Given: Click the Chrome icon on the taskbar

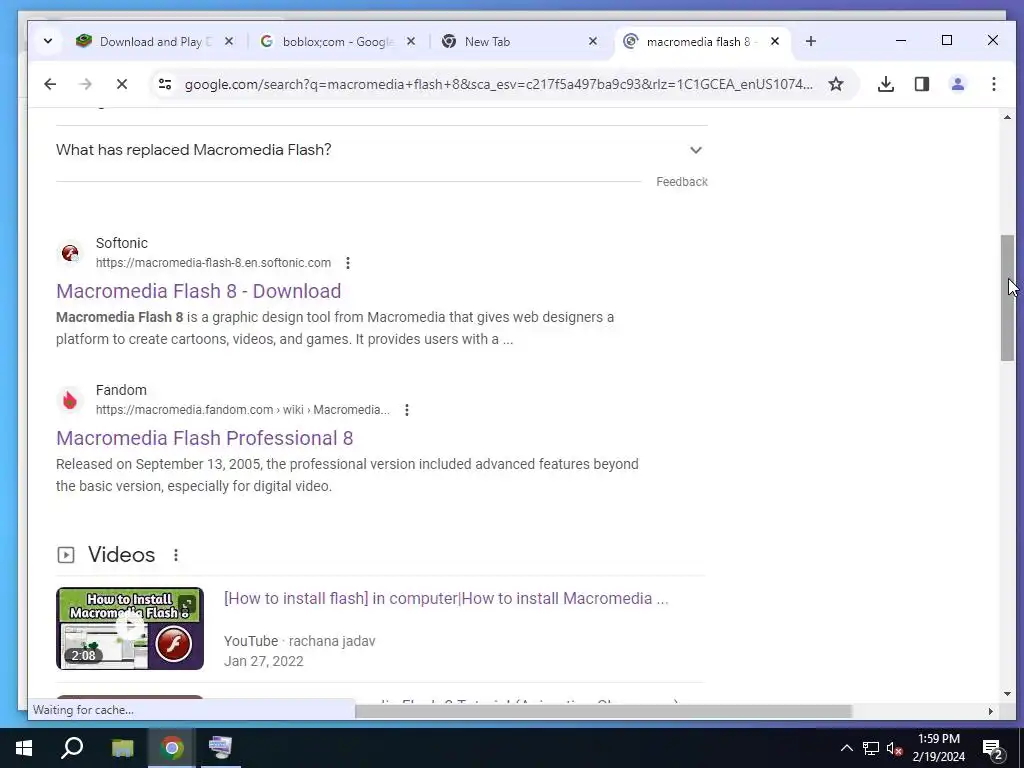Looking at the screenshot, I should click(171, 748).
